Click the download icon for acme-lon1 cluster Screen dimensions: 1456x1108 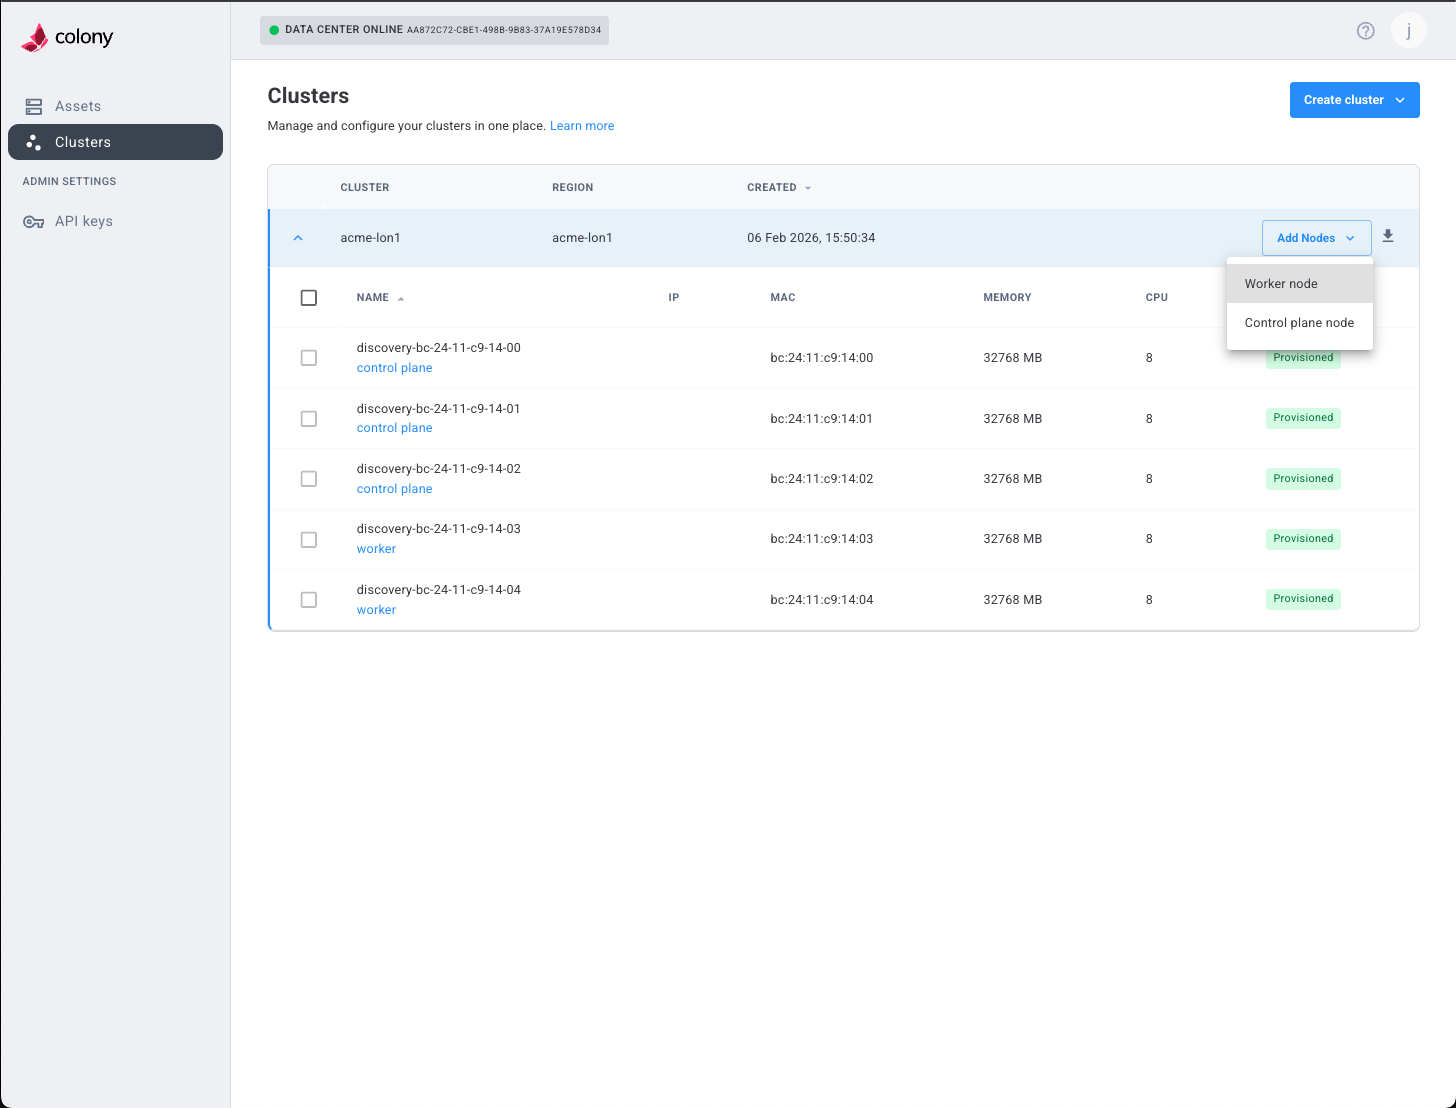tap(1387, 236)
